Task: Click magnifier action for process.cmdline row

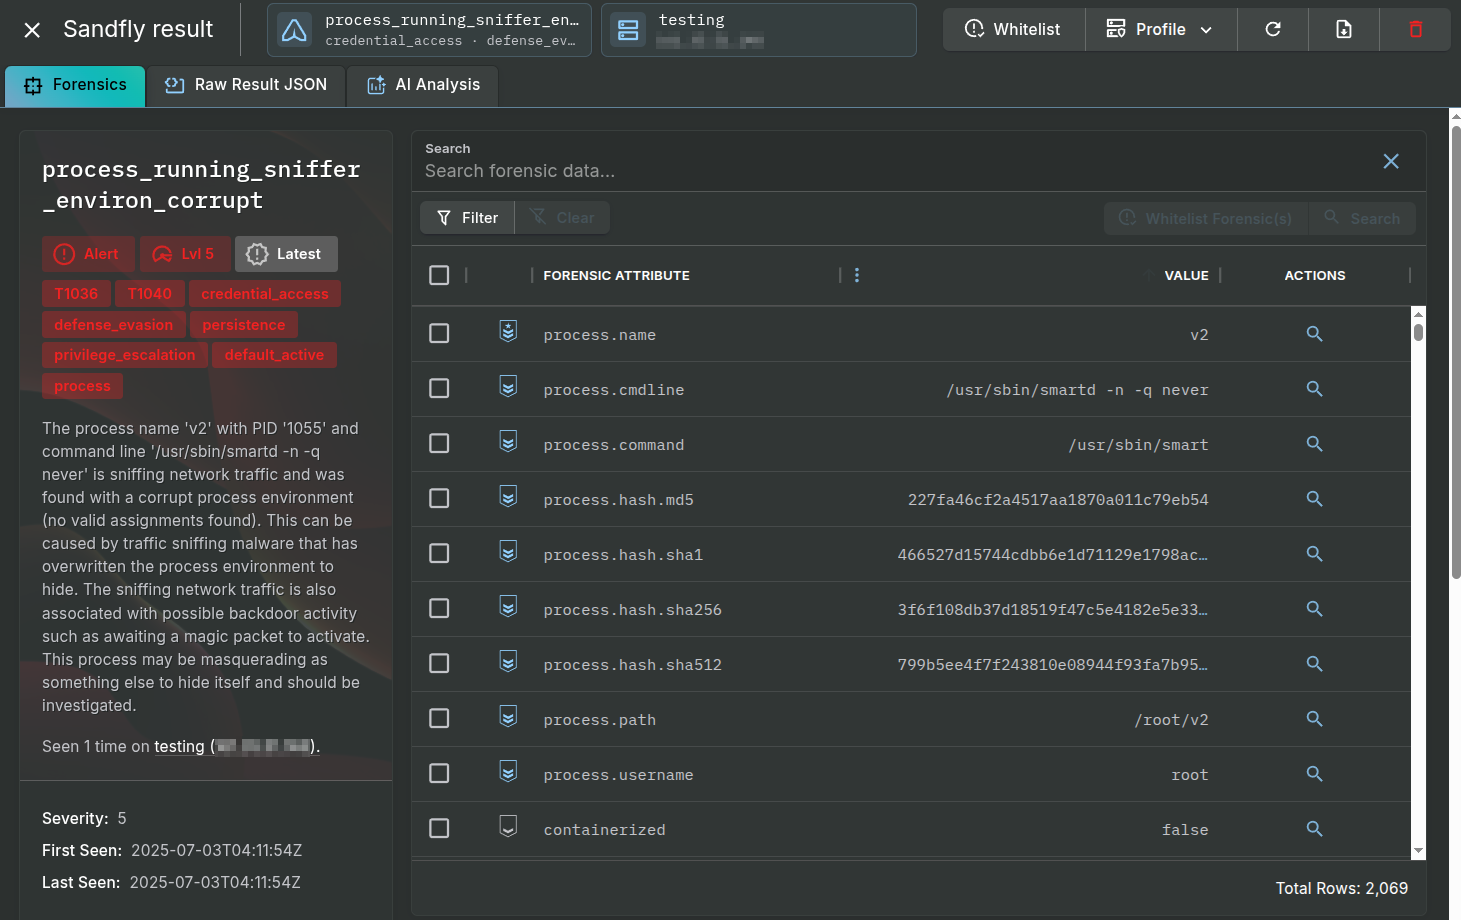Action: pyautogui.click(x=1314, y=389)
